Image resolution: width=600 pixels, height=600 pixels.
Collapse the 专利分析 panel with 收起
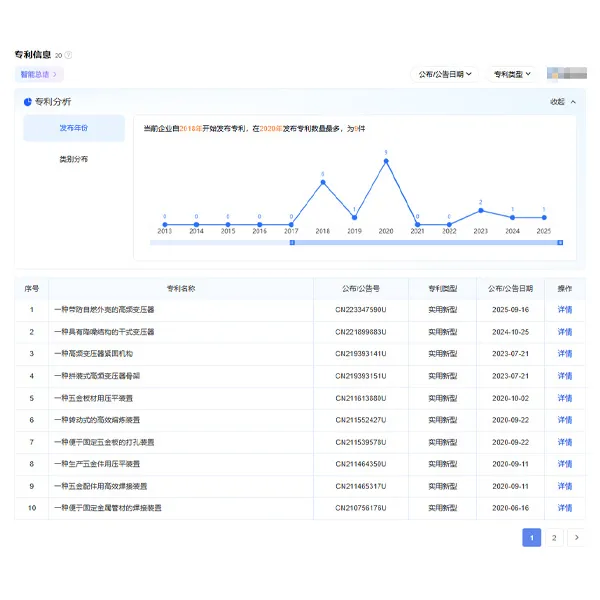pos(563,102)
